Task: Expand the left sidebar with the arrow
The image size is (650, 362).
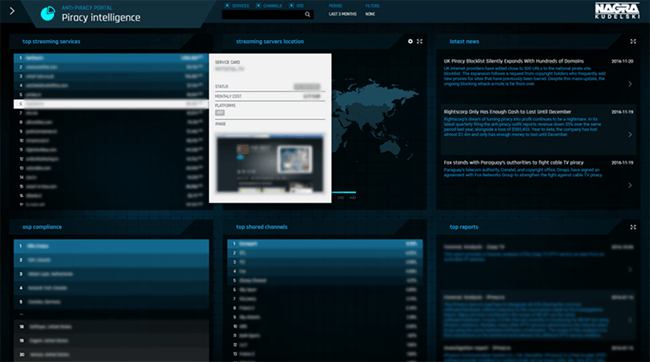Action: [12, 11]
